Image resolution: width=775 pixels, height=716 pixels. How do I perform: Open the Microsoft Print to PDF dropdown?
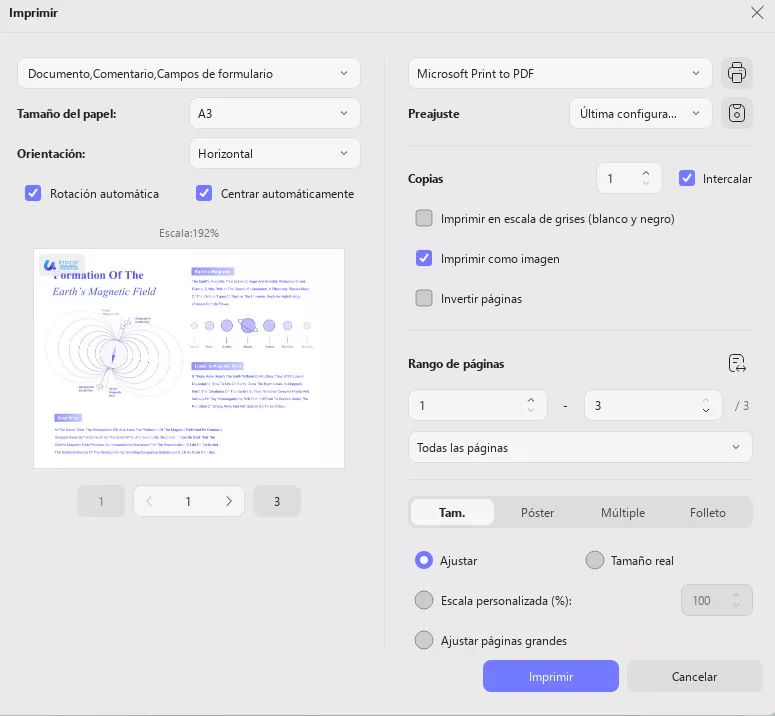click(x=559, y=73)
